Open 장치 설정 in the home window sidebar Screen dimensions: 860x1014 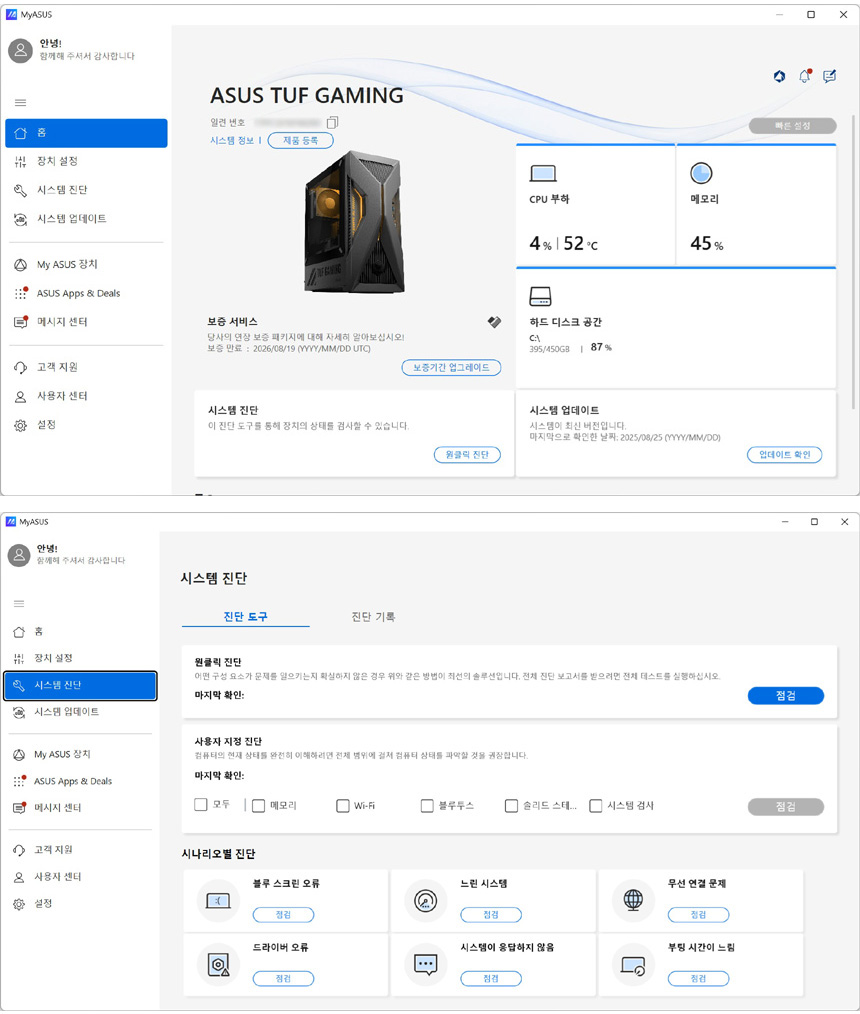point(57,161)
